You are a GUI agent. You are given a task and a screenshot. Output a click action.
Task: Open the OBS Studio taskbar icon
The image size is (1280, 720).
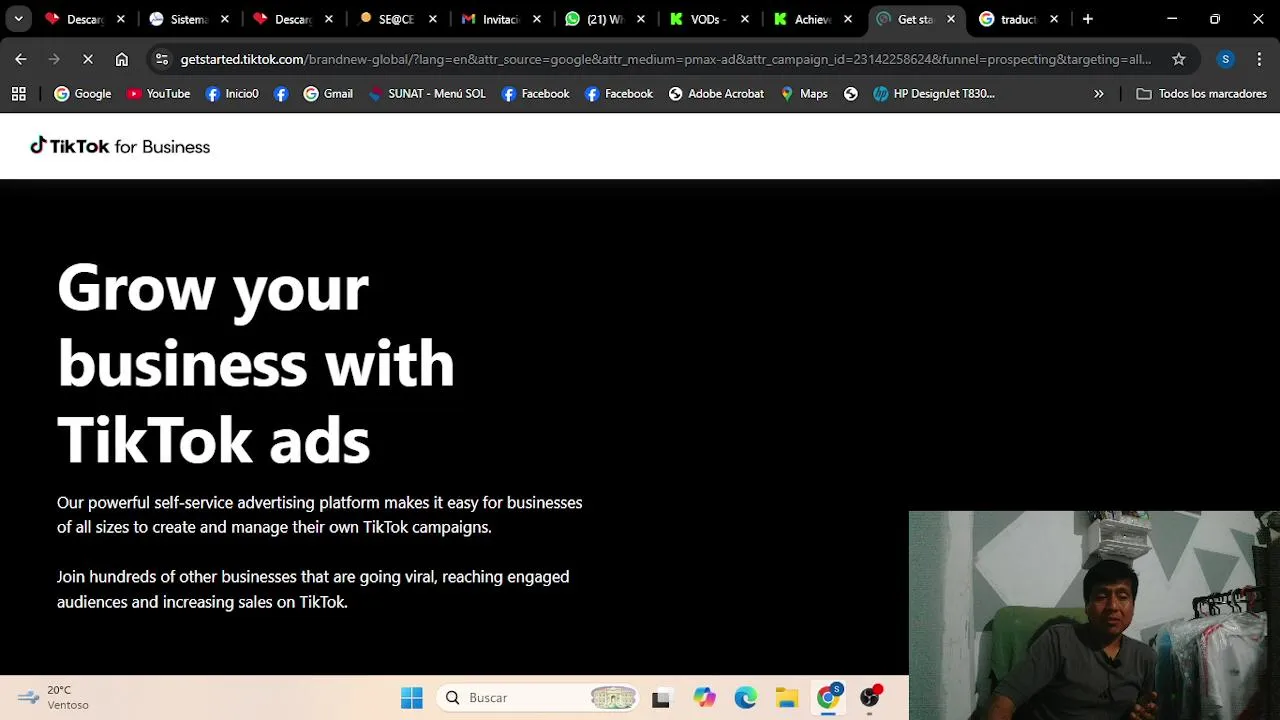pyautogui.click(x=870, y=697)
